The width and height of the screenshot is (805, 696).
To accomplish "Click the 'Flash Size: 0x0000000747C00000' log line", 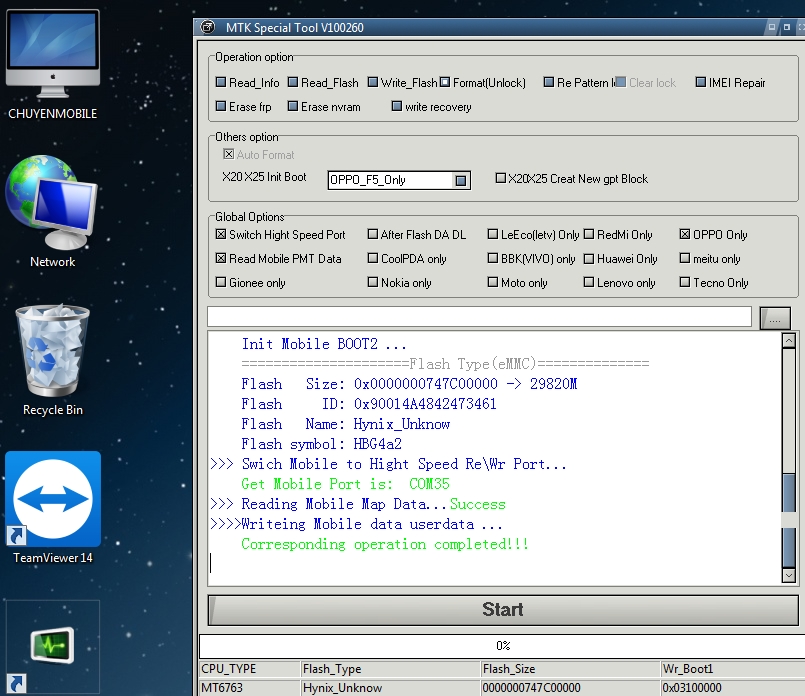I will [409, 384].
